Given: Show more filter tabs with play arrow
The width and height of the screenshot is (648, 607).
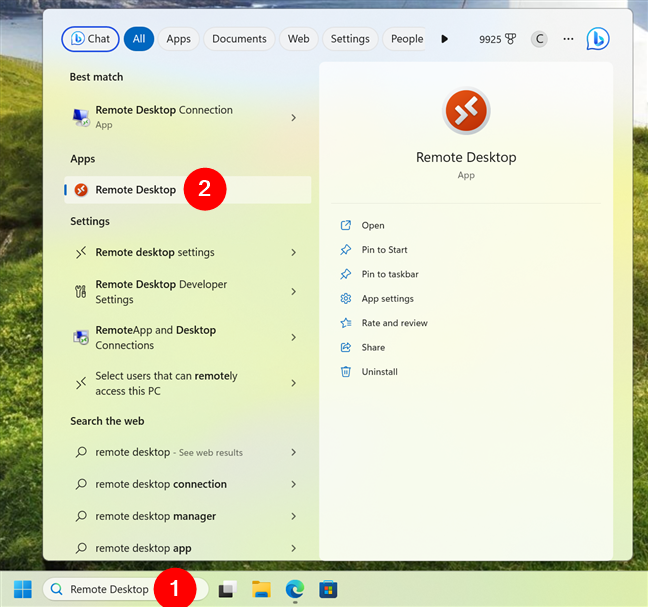Looking at the screenshot, I should click(x=444, y=39).
